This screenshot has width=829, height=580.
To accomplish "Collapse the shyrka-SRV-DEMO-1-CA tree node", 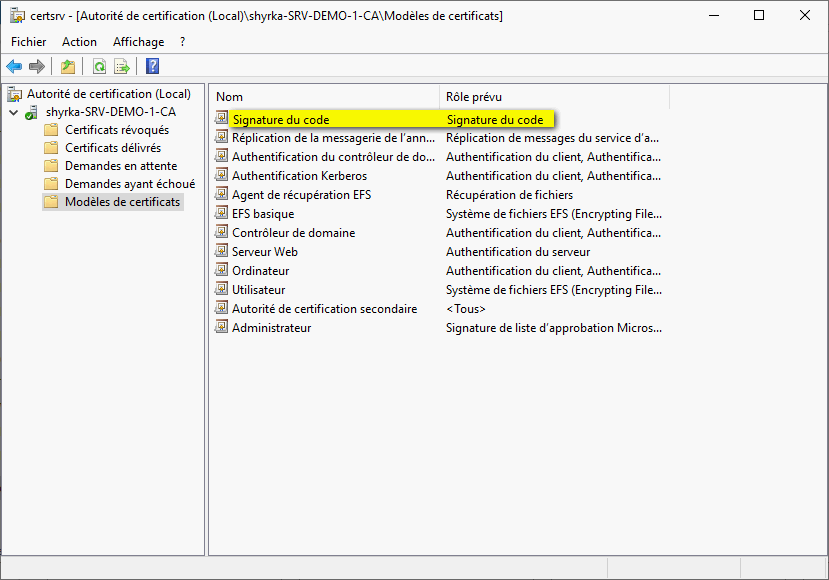I will (13, 113).
